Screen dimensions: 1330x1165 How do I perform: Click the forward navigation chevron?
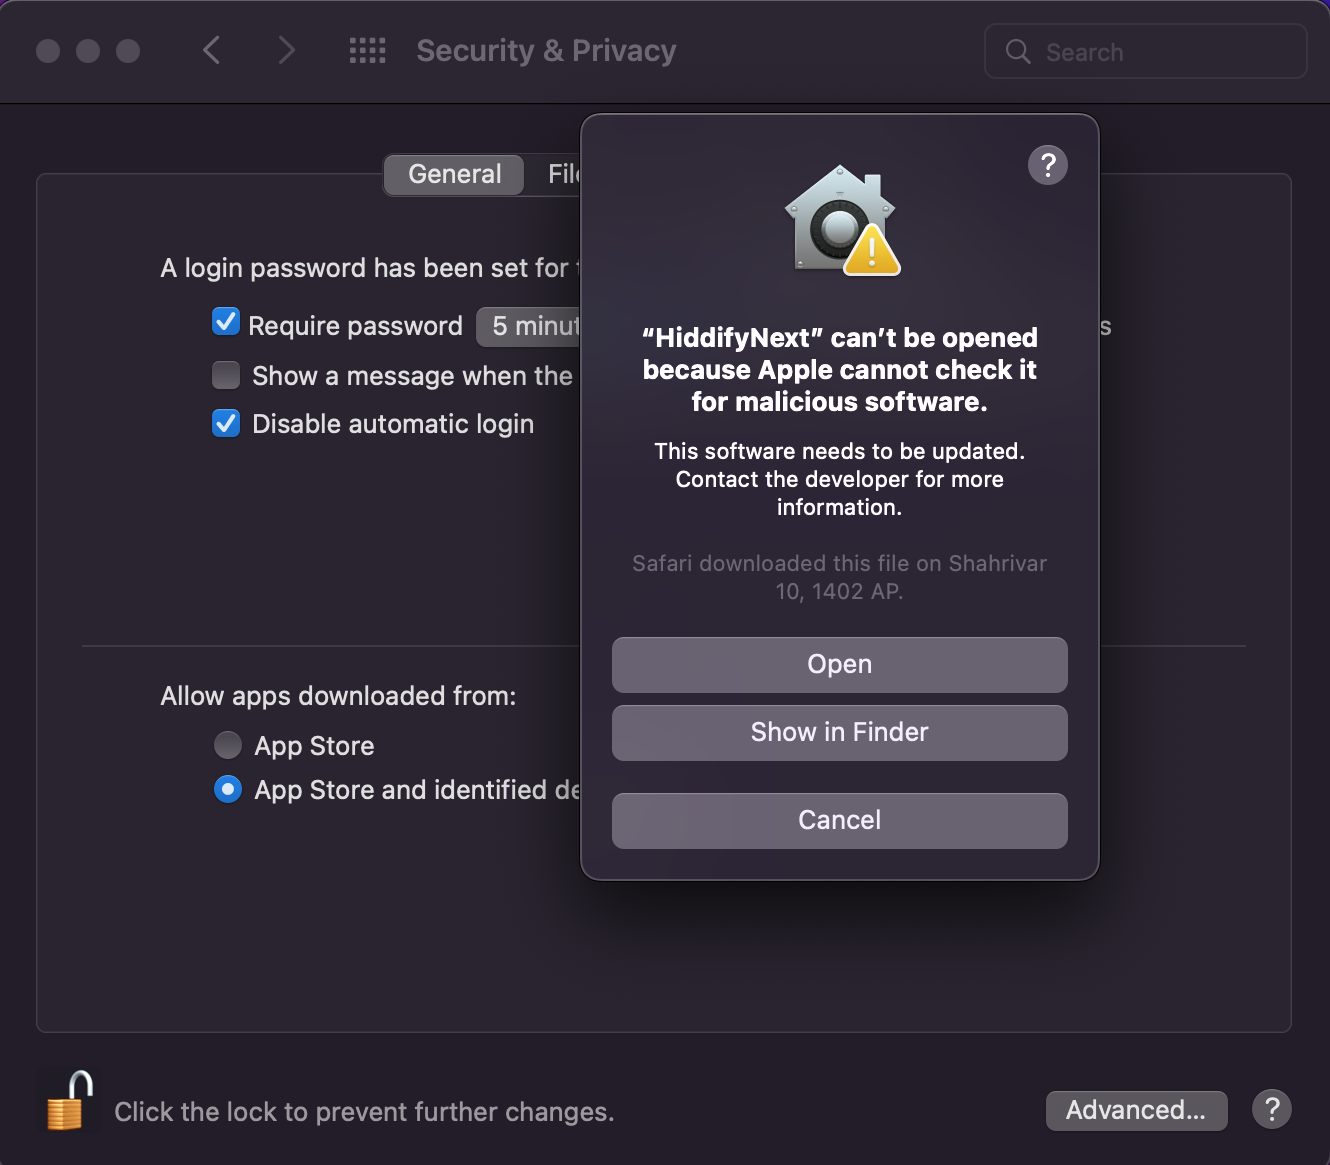coord(286,50)
